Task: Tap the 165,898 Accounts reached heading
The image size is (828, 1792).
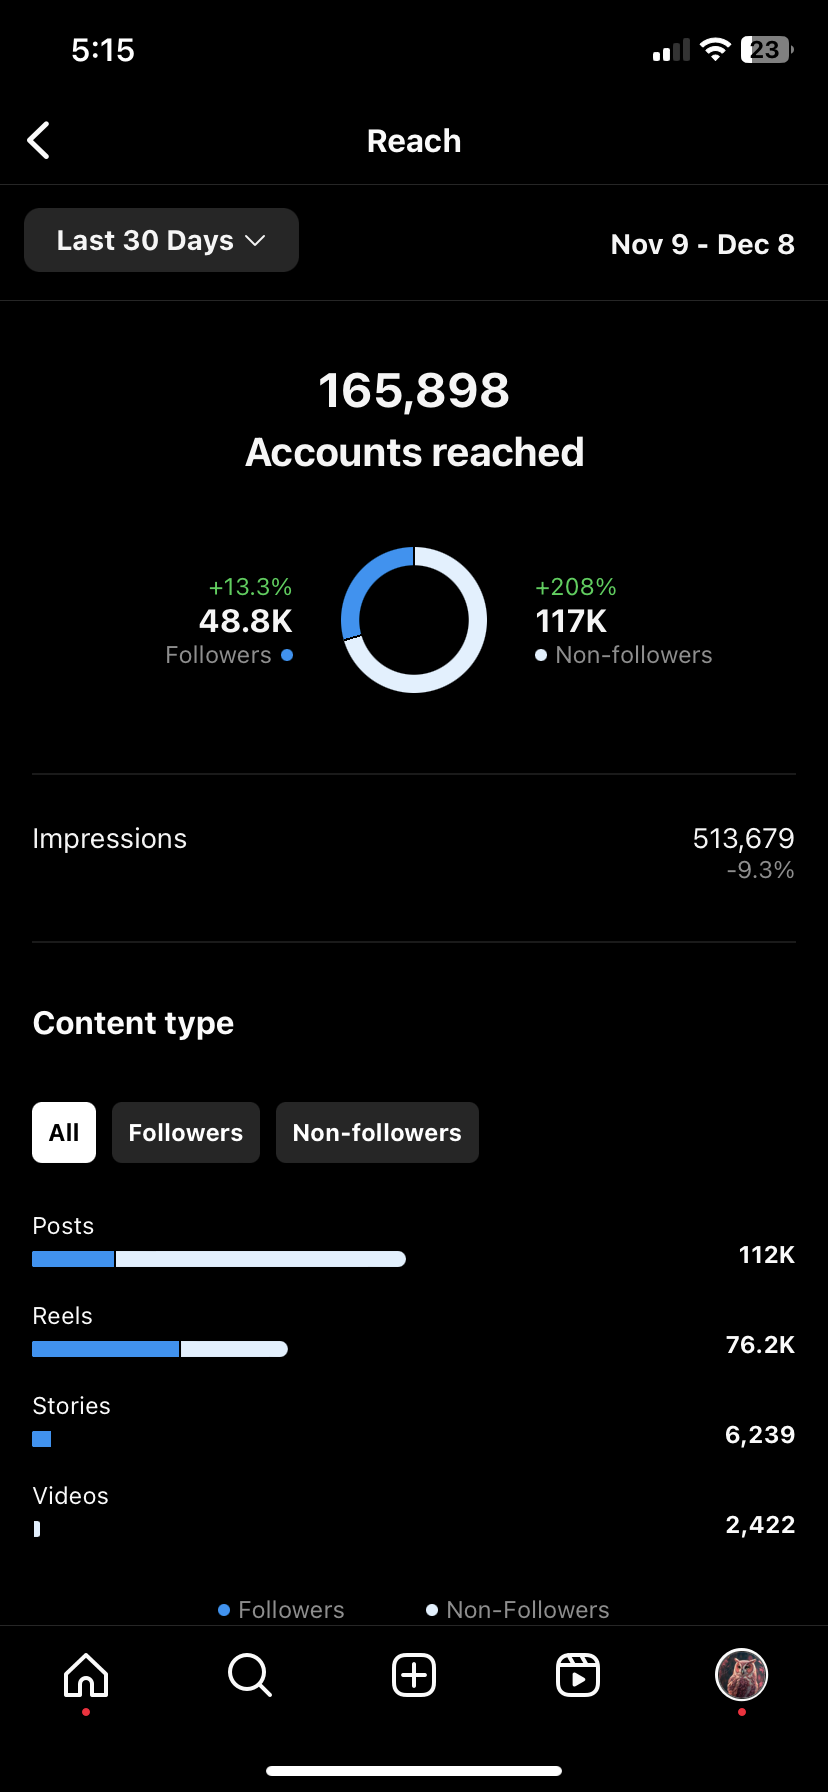Action: 414,420
